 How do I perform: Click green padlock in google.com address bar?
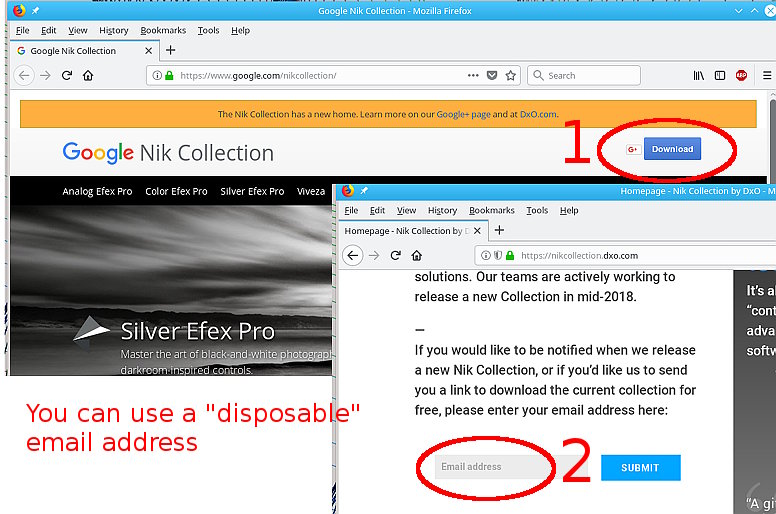(x=169, y=76)
